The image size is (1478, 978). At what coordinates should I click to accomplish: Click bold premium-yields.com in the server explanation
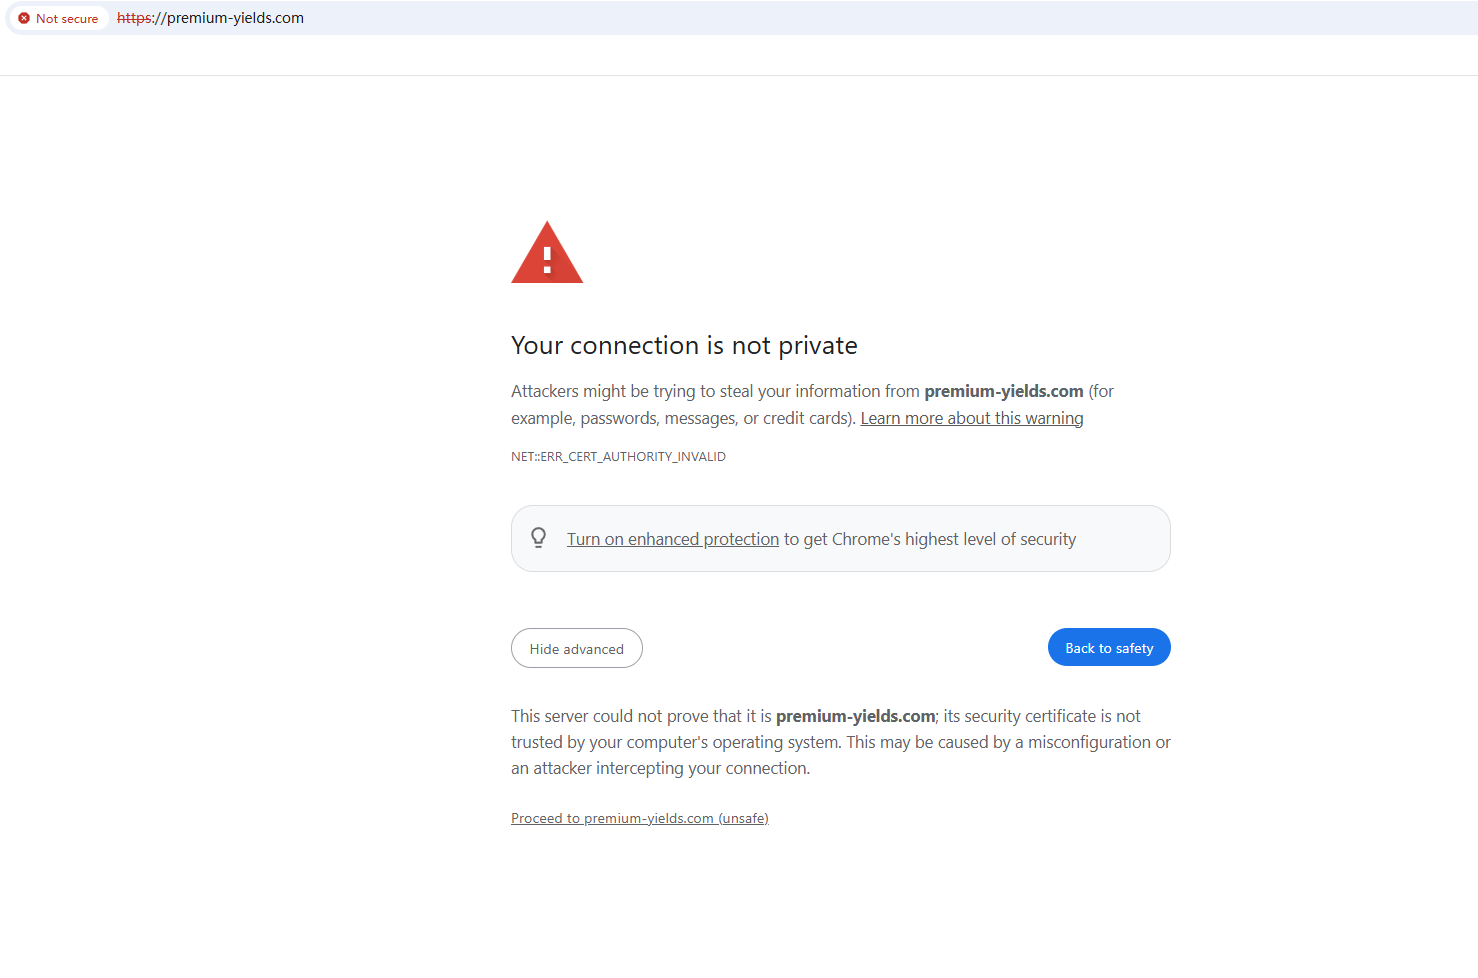click(x=855, y=716)
